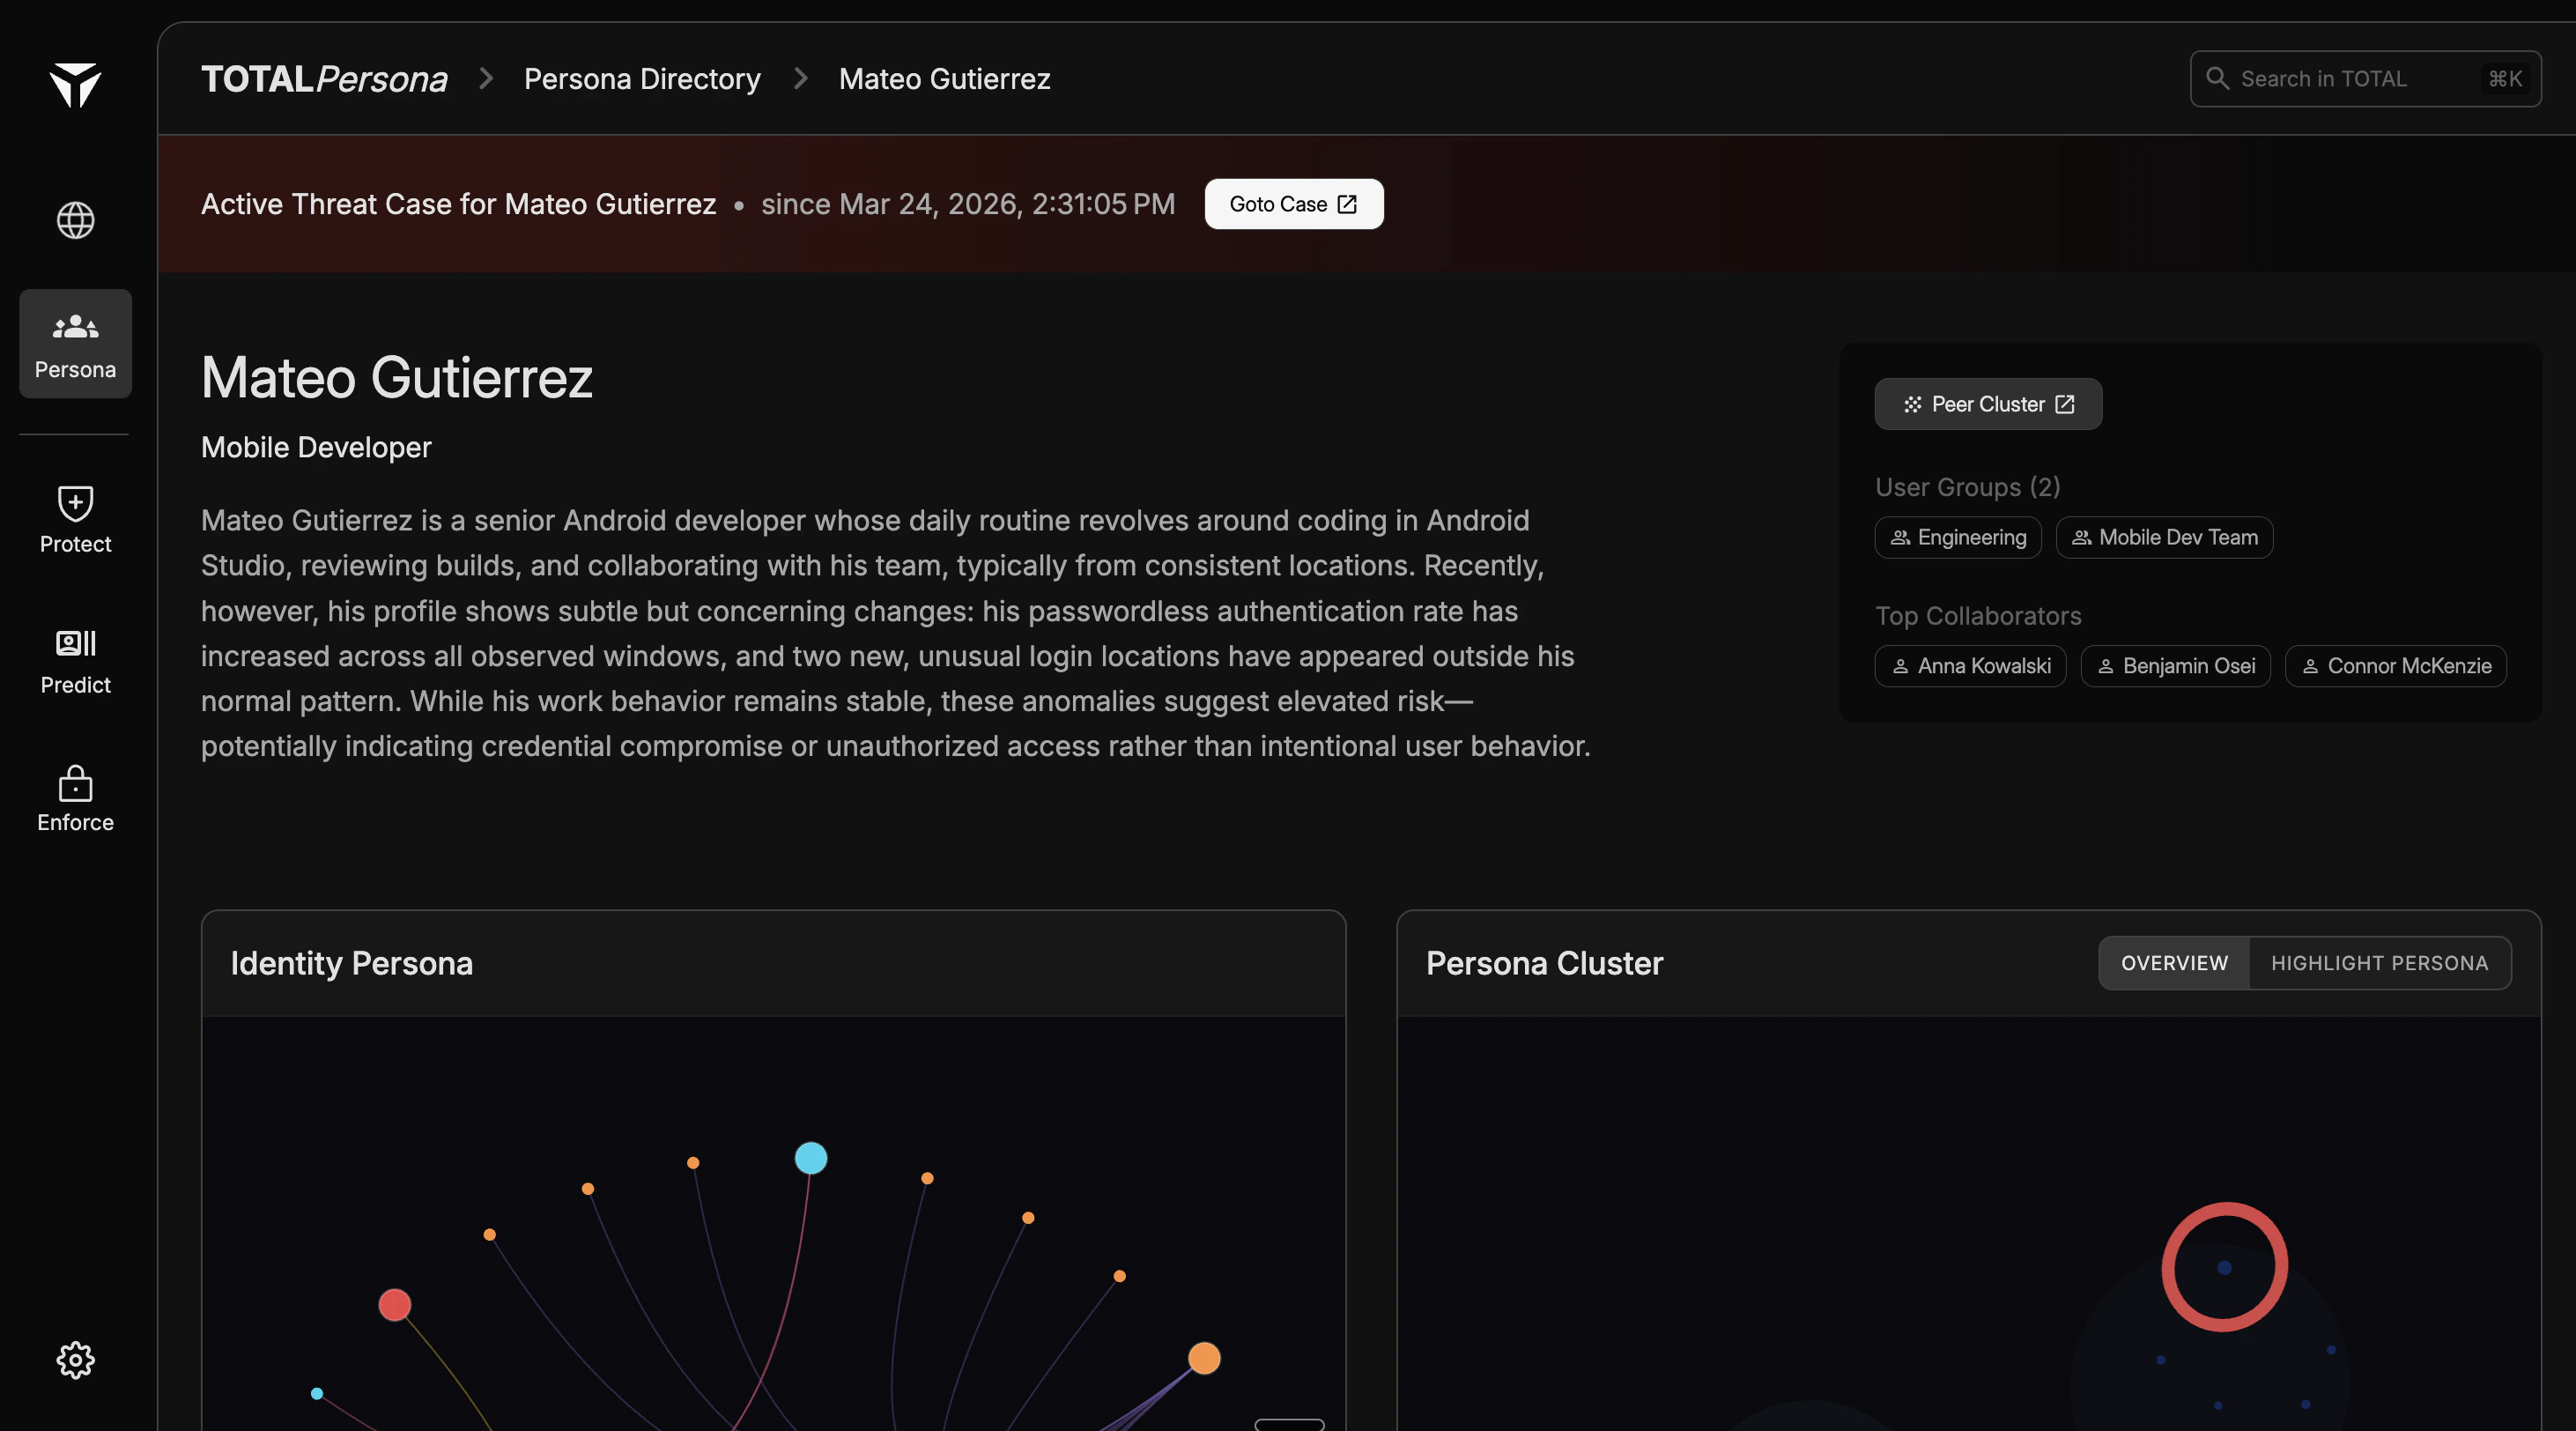Switch Persona Cluster to Overview view
2576x1431 pixels.
click(2174, 963)
